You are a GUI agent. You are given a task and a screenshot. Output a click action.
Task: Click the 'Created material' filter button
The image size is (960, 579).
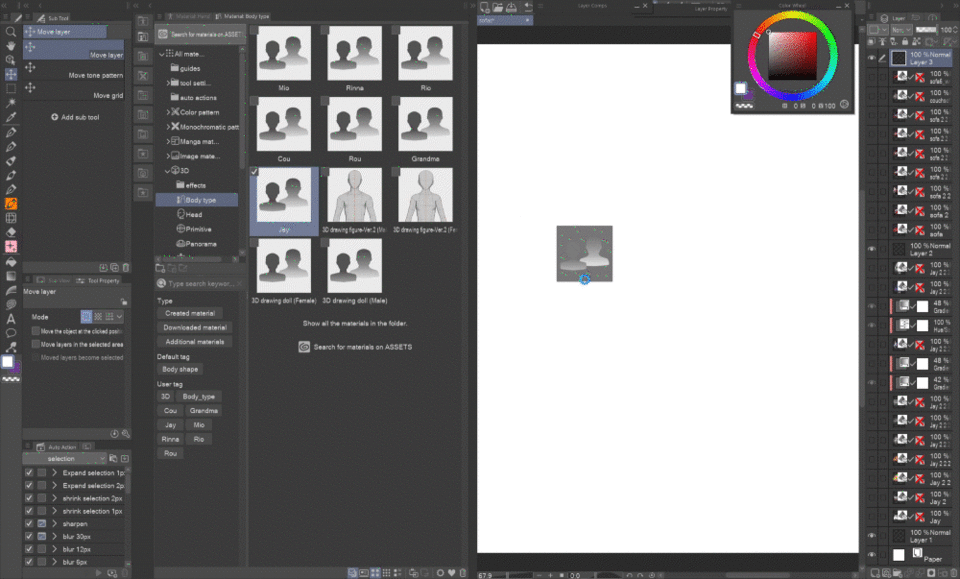click(190, 313)
